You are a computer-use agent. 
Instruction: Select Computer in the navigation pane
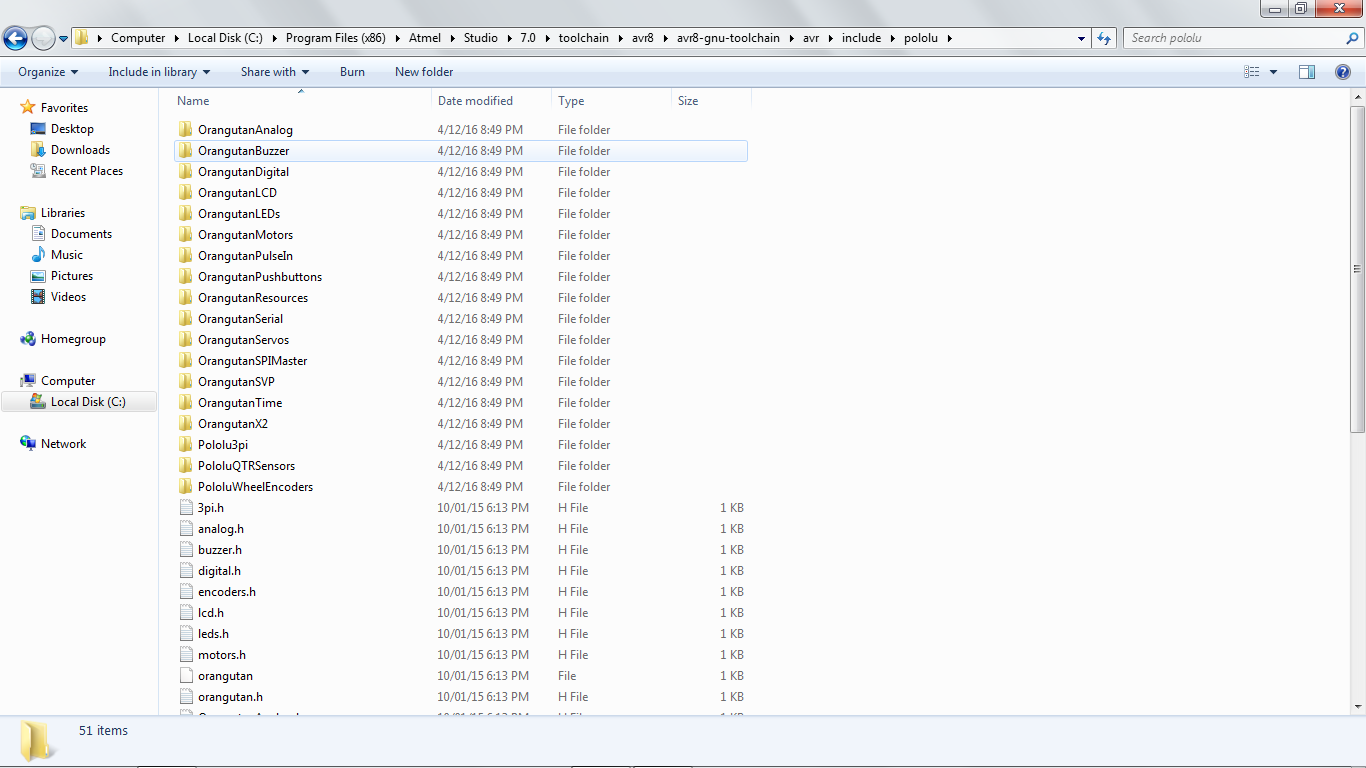point(68,381)
